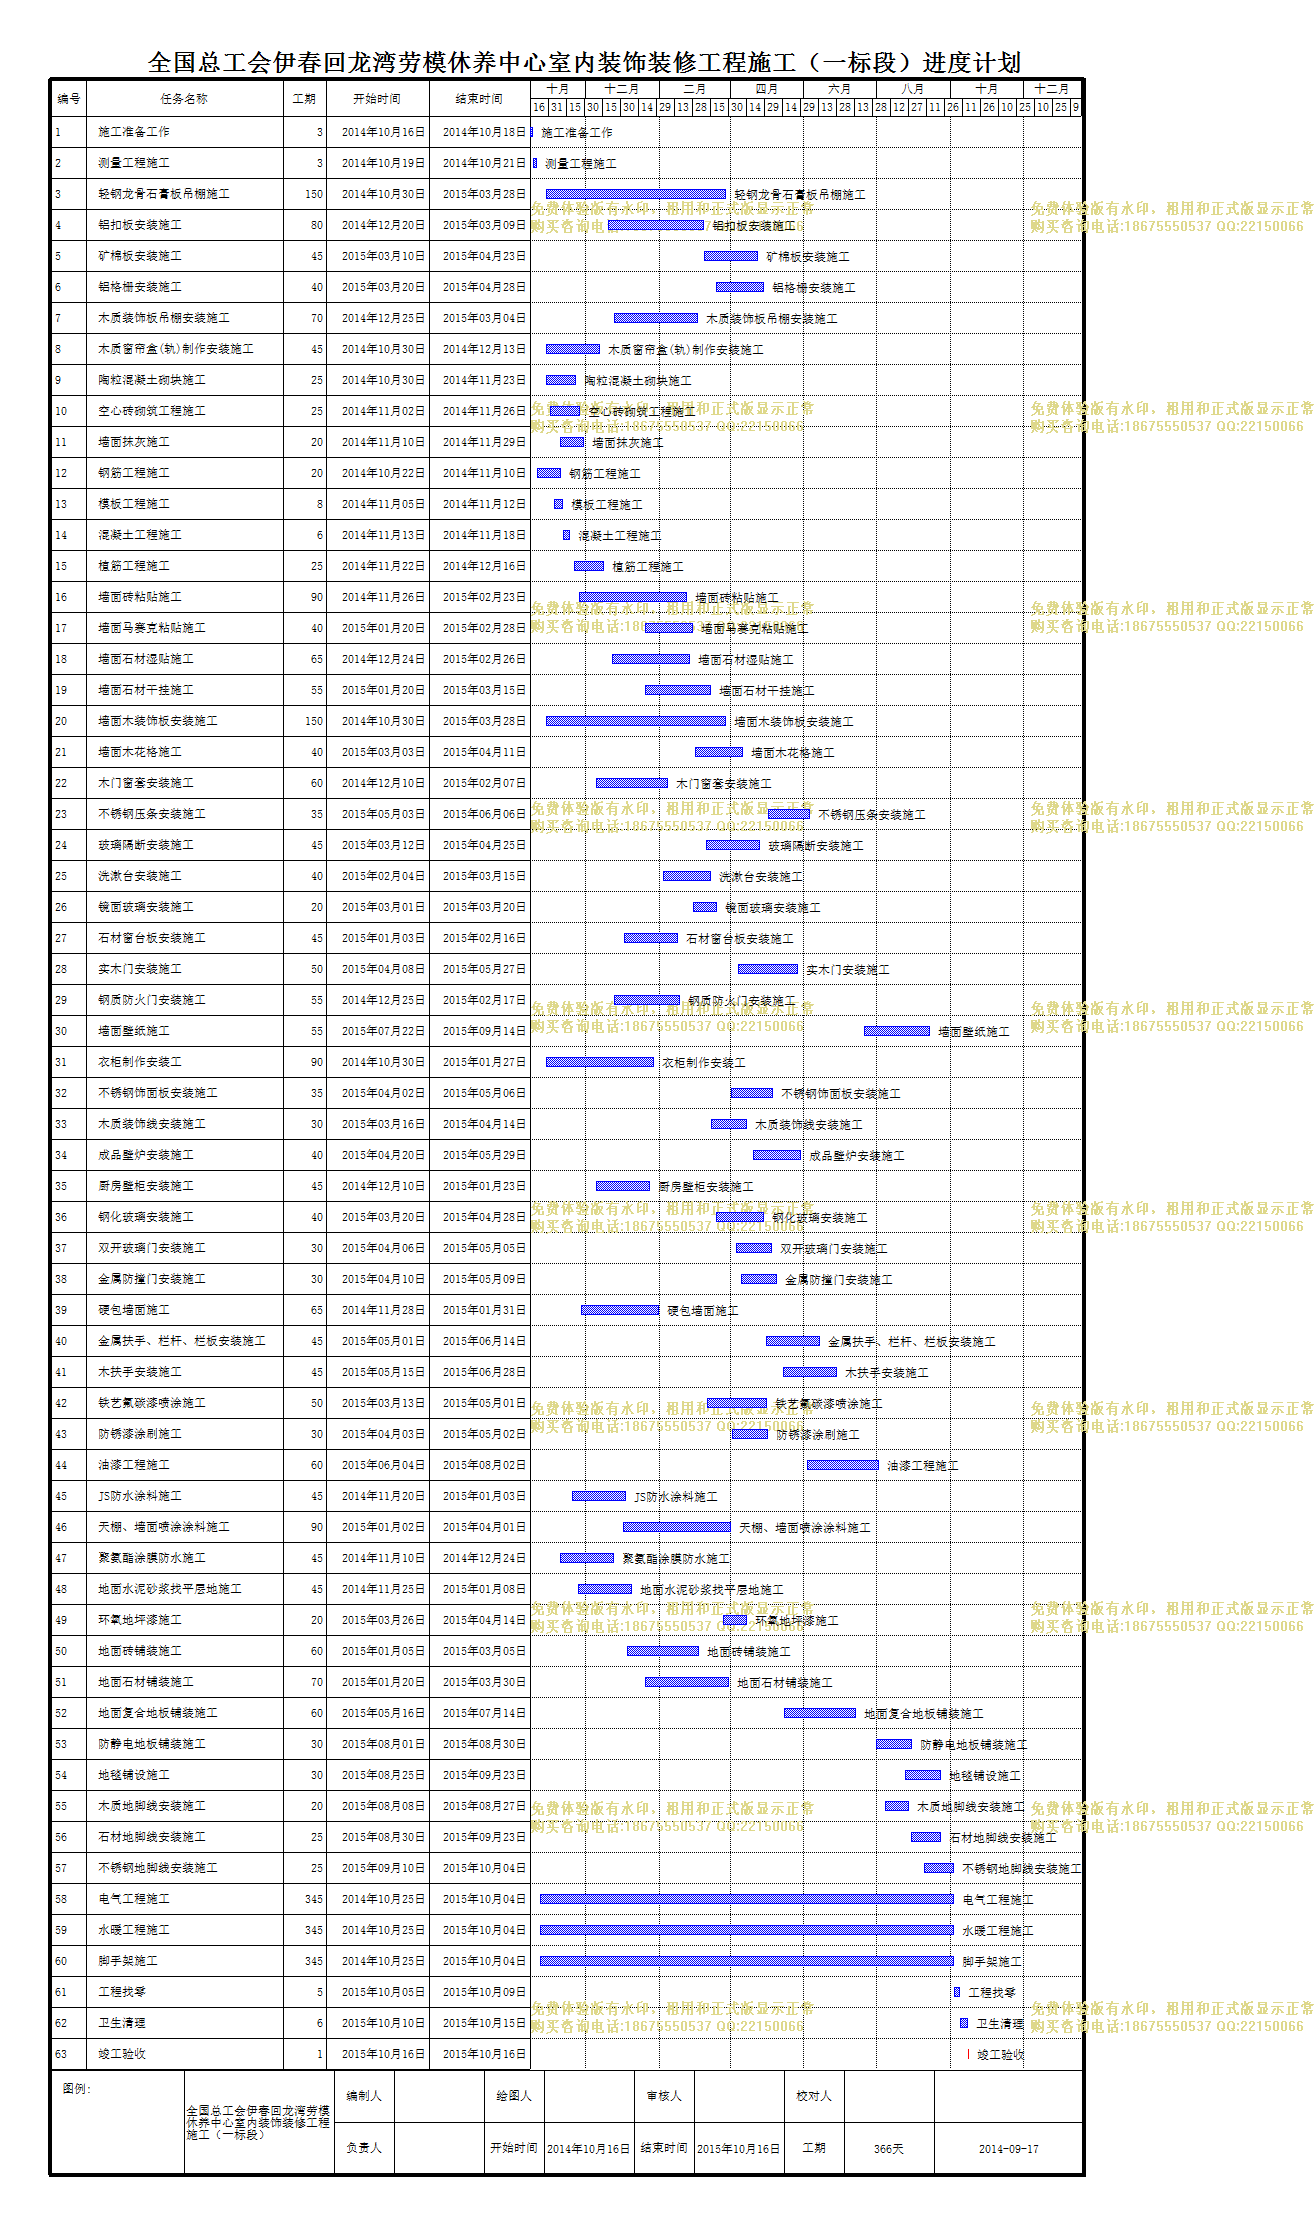The height and width of the screenshot is (2224, 1314).
Task: Select the long Gantt bar for 电气工程施工
Action: click(x=747, y=1899)
